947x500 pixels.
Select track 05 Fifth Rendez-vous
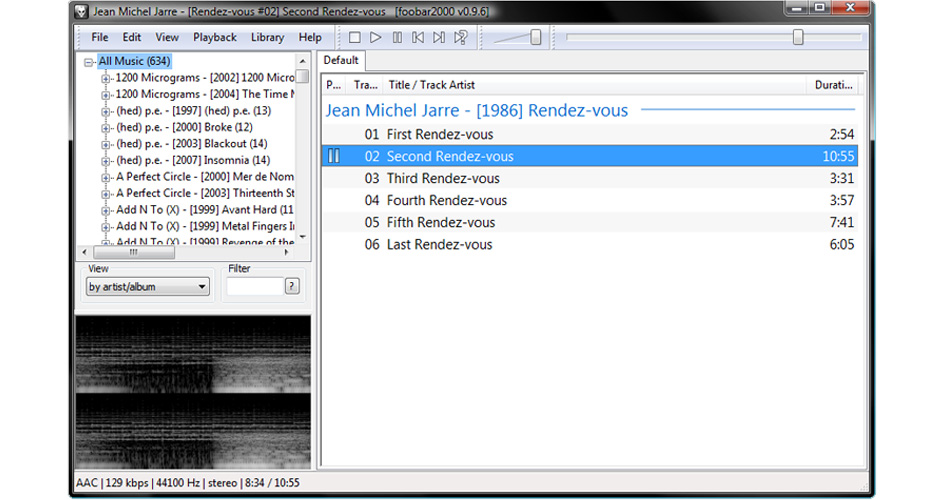pyautogui.click(x=589, y=222)
